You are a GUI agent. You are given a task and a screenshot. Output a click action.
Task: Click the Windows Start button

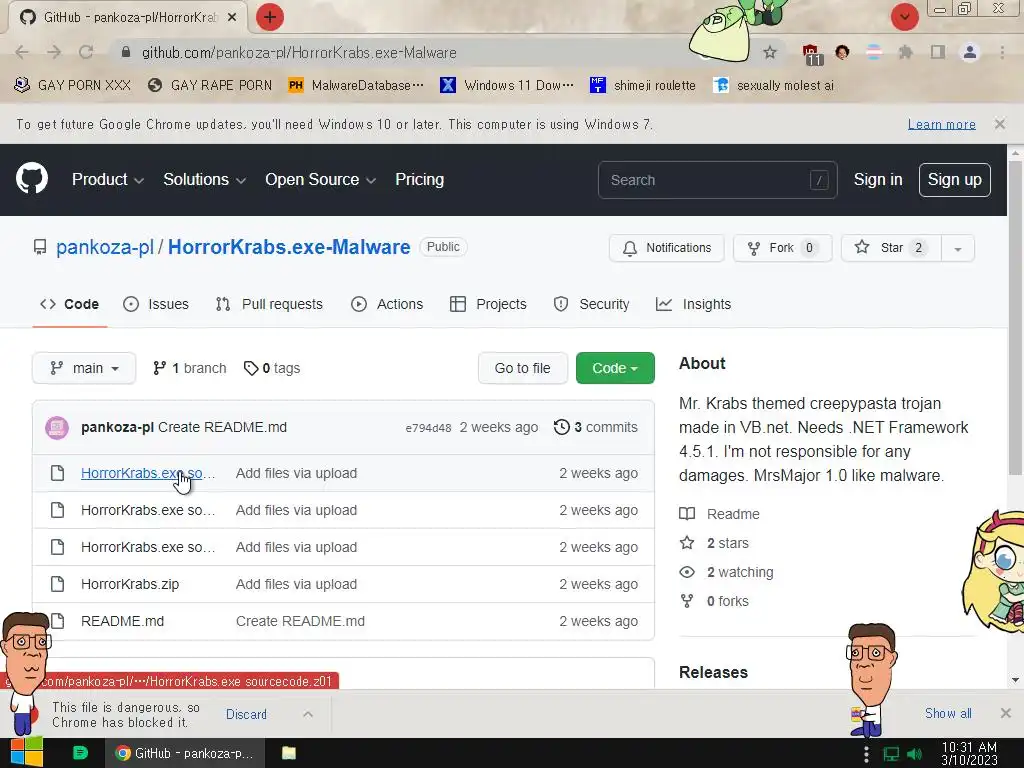point(26,753)
